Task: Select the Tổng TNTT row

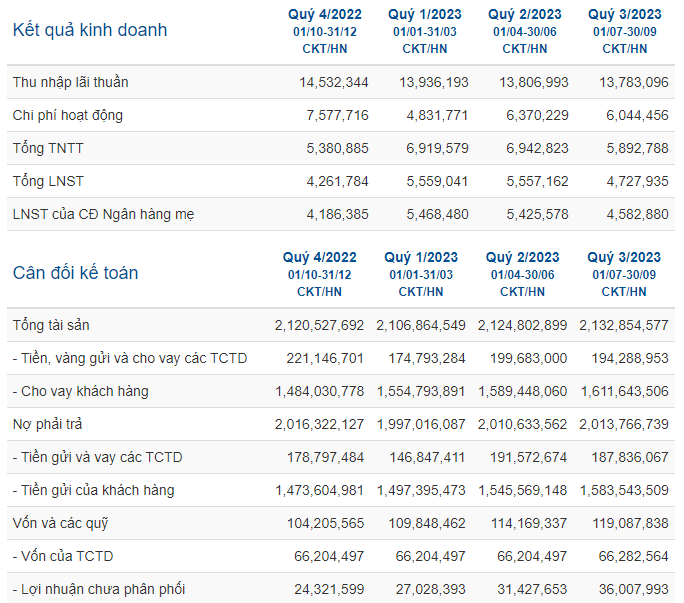Action: click(x=341, y=148)
